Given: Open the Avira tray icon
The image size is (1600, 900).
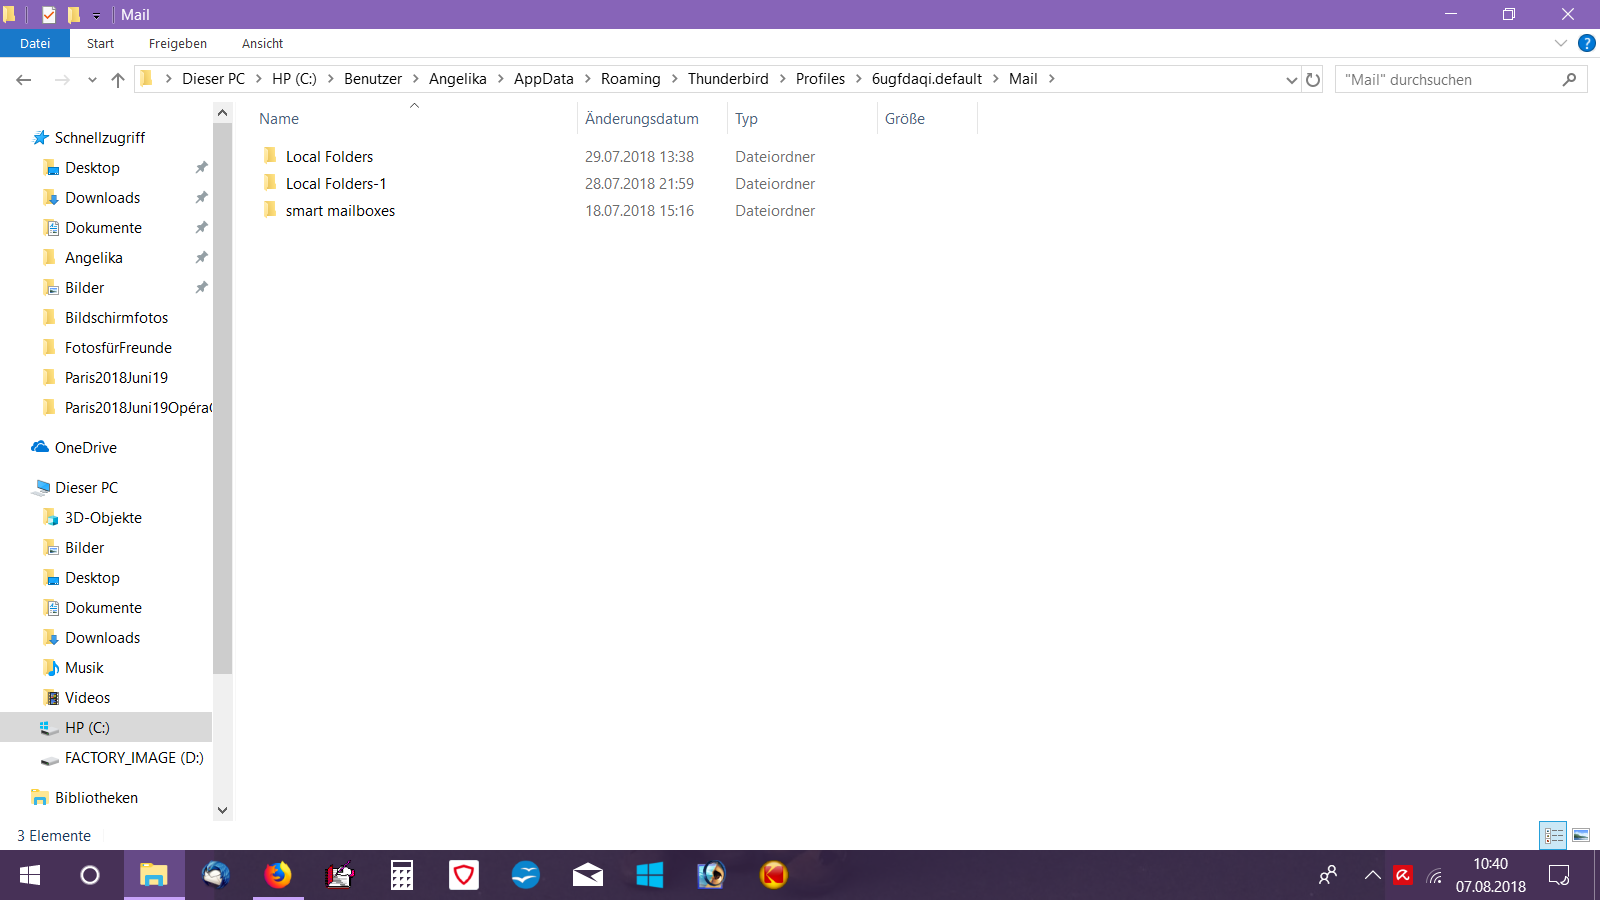Looking at the screenshot, I should [1403, 876].
